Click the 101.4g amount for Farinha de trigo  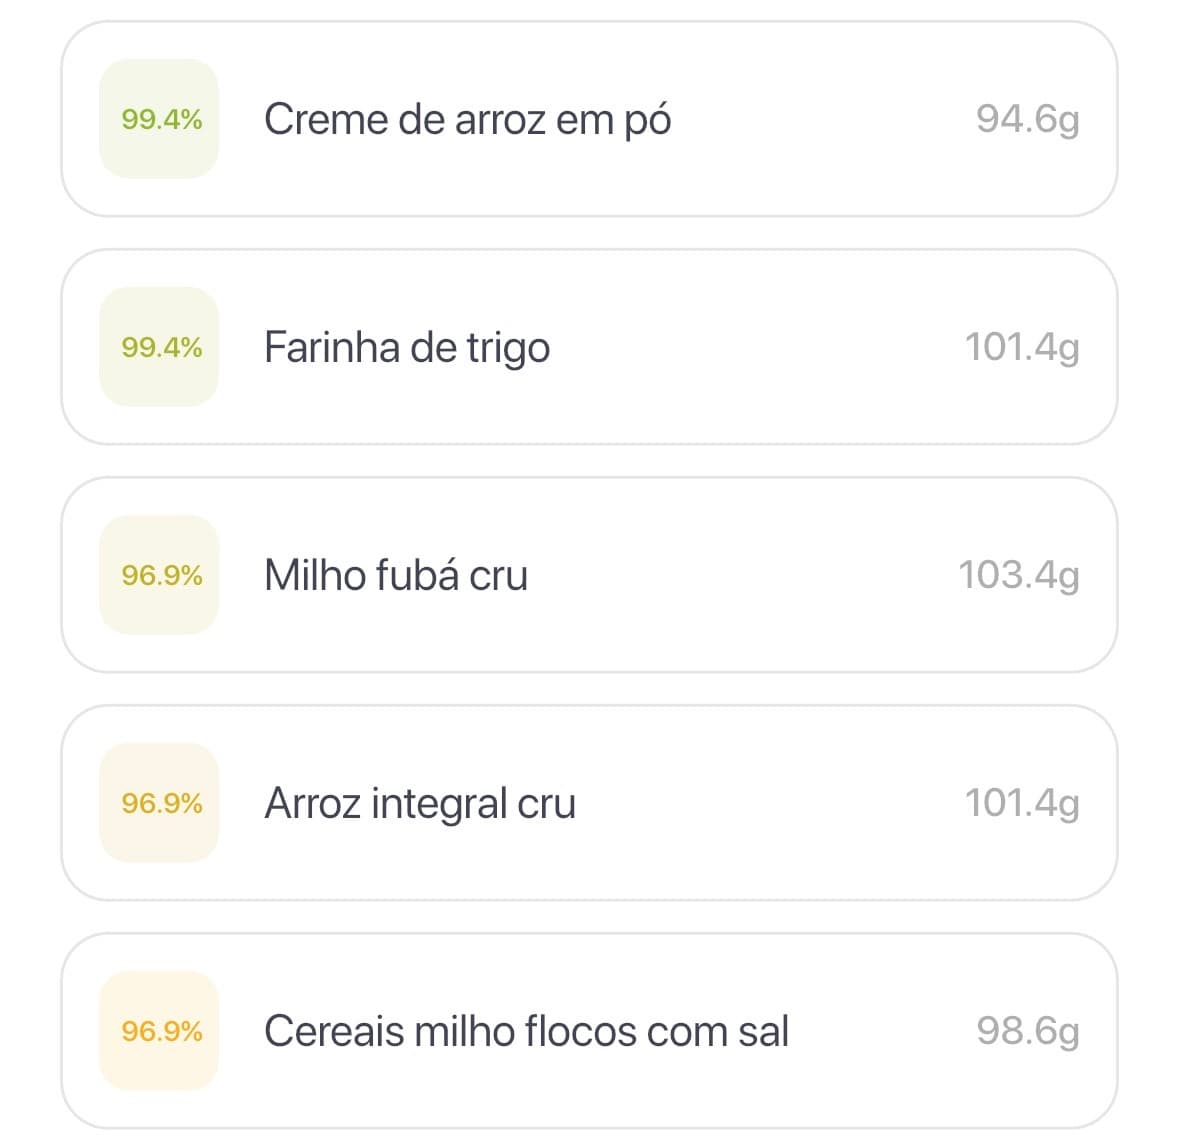(1023, 347)
